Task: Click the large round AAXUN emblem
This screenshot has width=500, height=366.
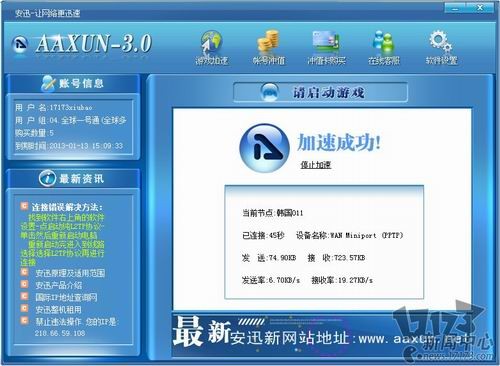Action: tap(264, 148)
